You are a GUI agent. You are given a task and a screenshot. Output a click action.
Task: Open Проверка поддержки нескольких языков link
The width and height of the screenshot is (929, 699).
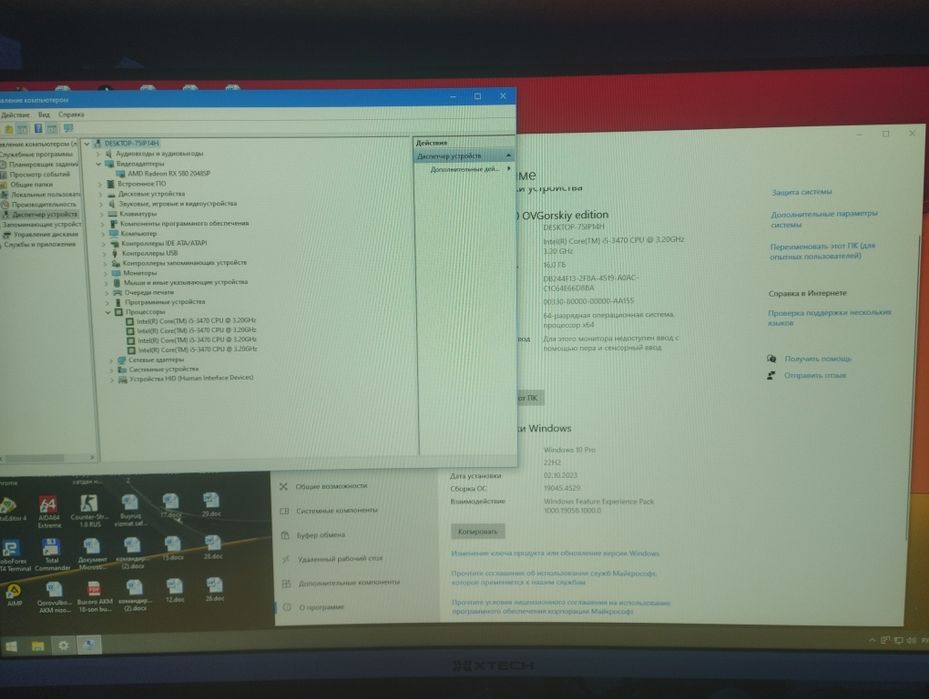point(829,318)
